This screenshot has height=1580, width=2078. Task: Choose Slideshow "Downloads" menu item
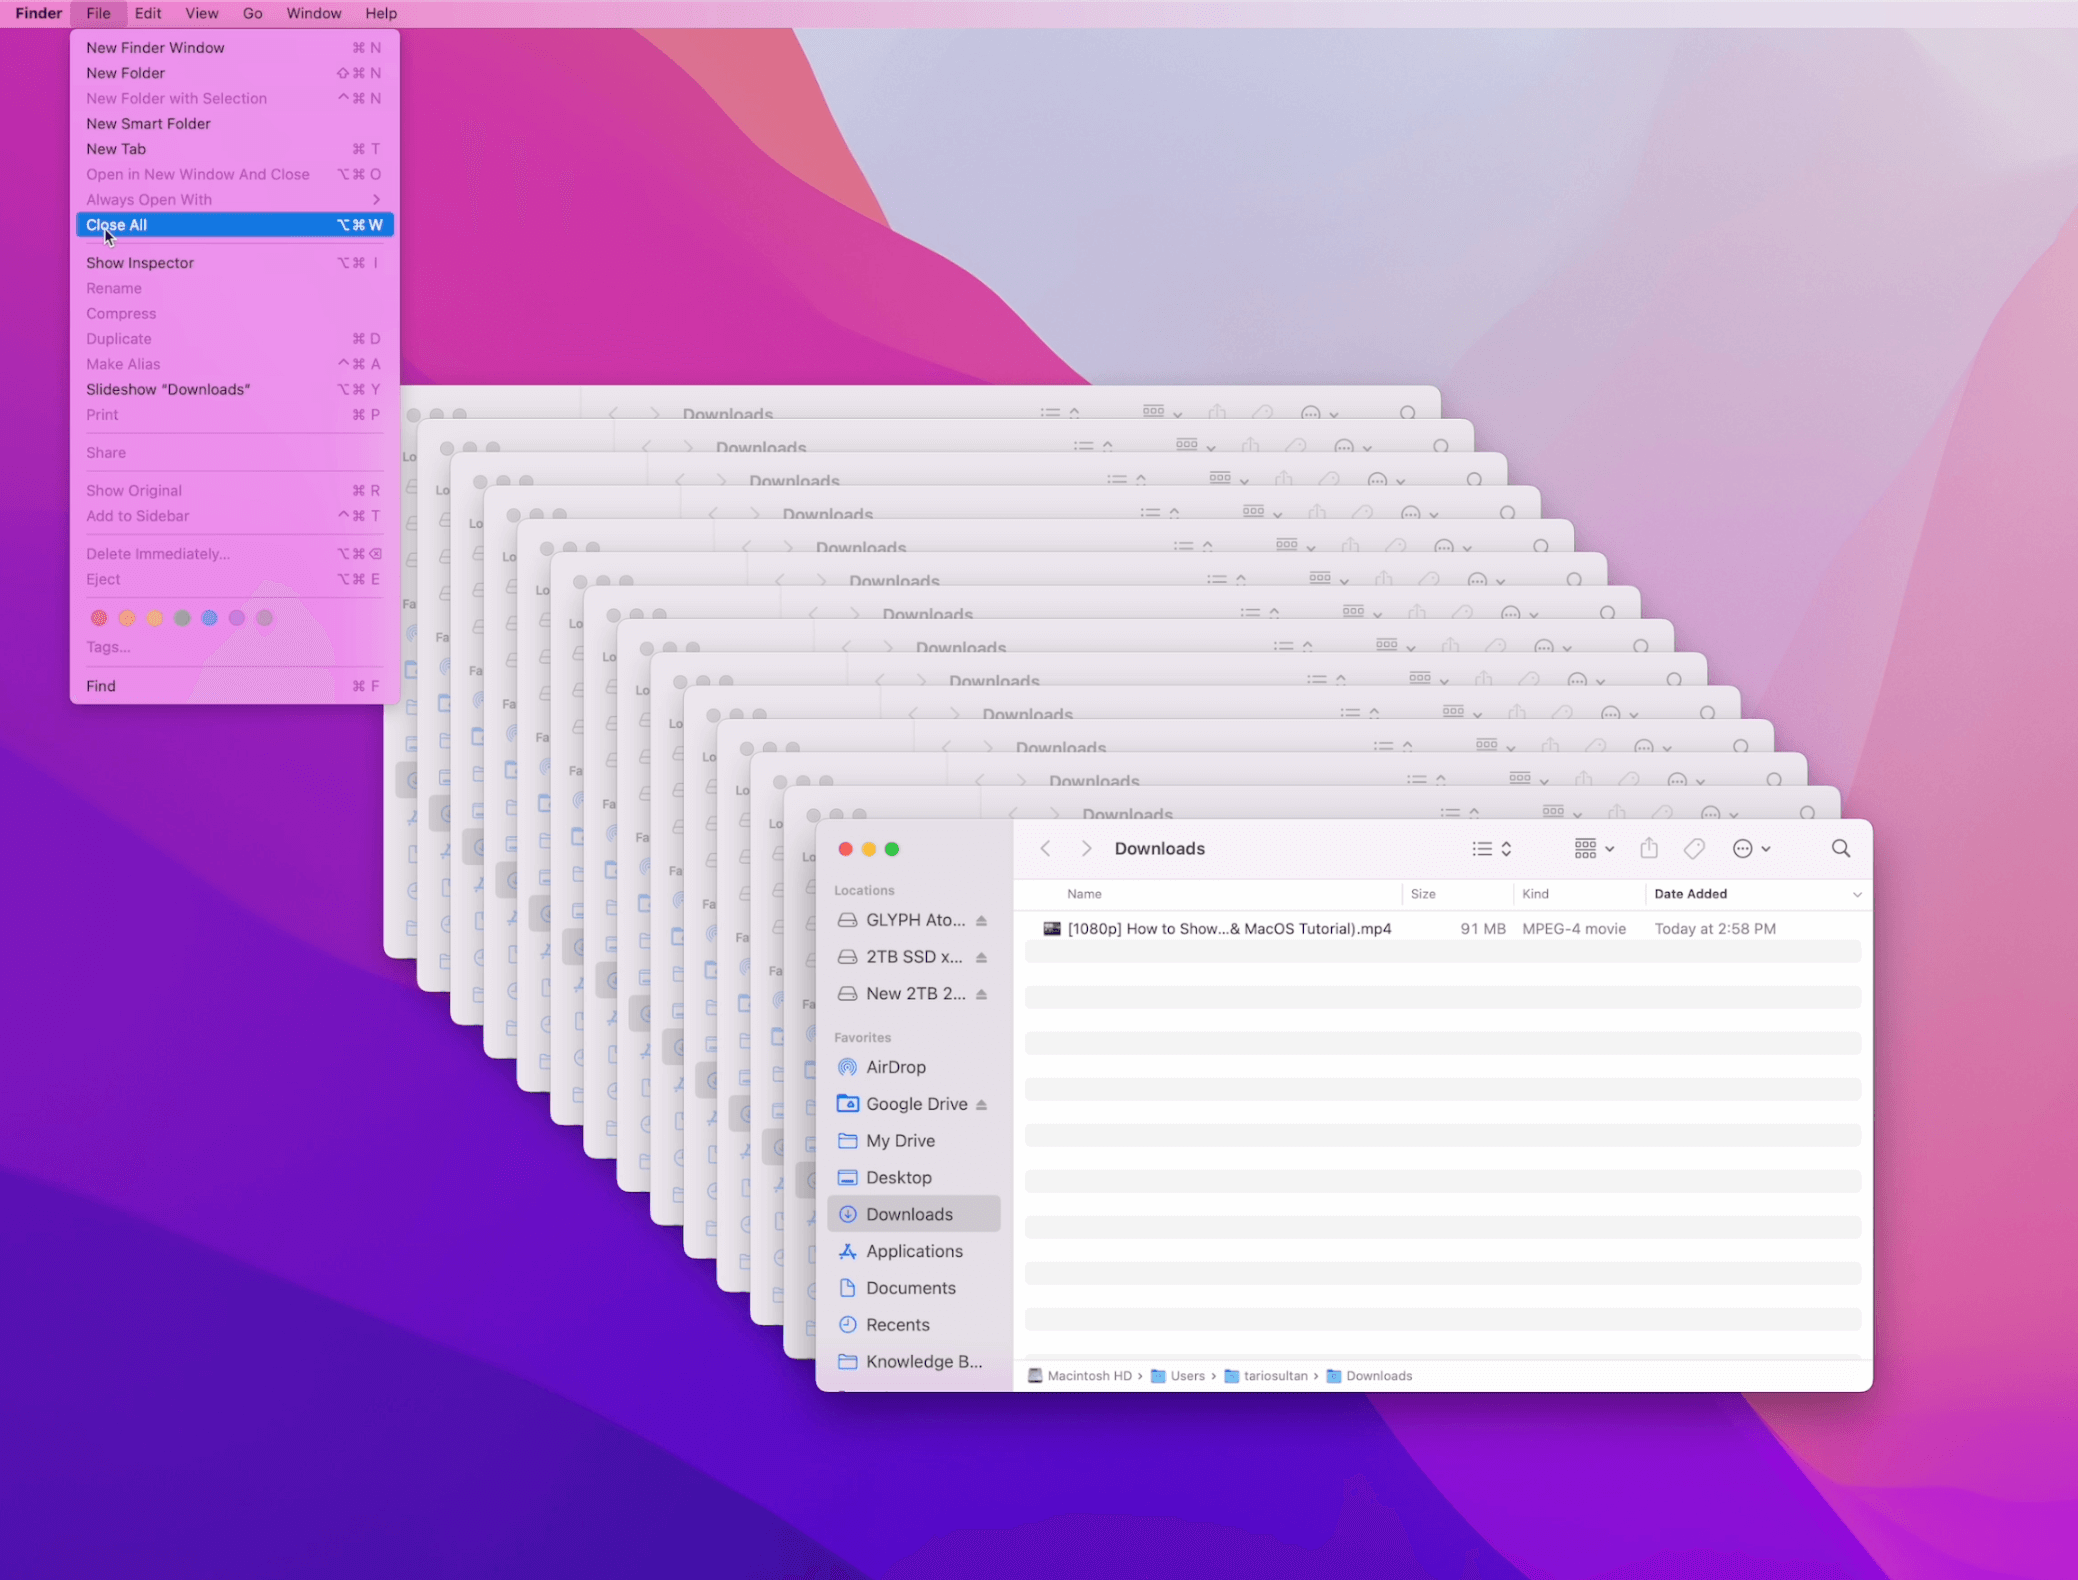[235, 389]
